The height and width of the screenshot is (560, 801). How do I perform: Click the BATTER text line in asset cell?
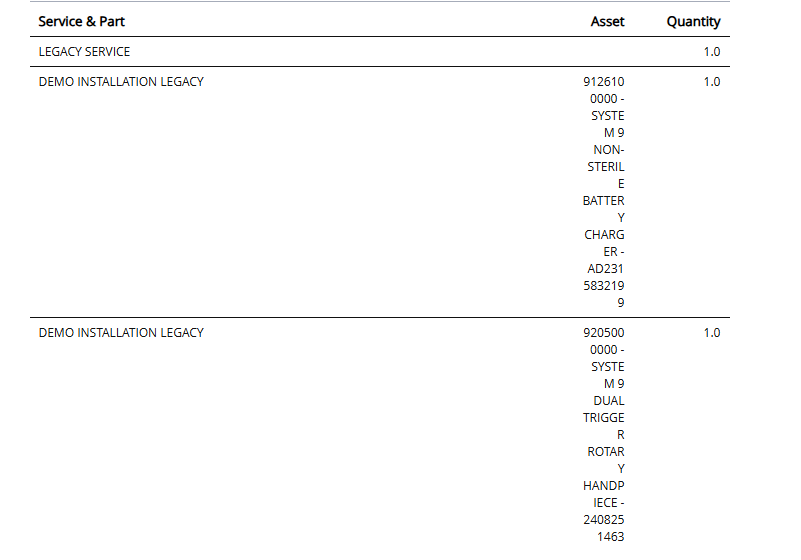point(603,201)
